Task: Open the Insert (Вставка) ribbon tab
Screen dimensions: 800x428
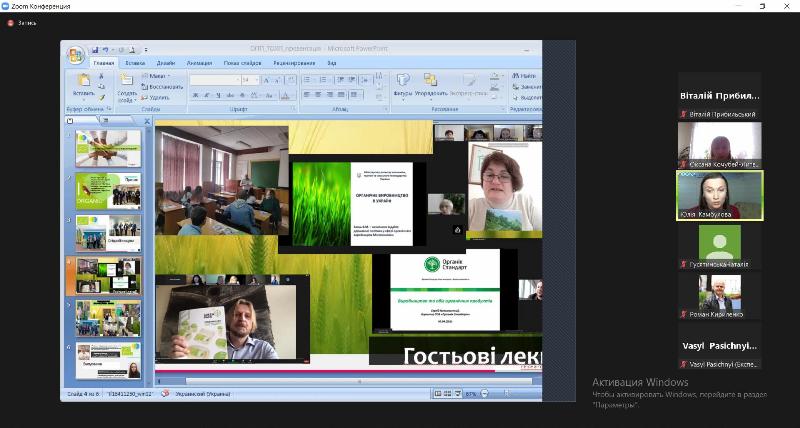Action: (135, 63)
